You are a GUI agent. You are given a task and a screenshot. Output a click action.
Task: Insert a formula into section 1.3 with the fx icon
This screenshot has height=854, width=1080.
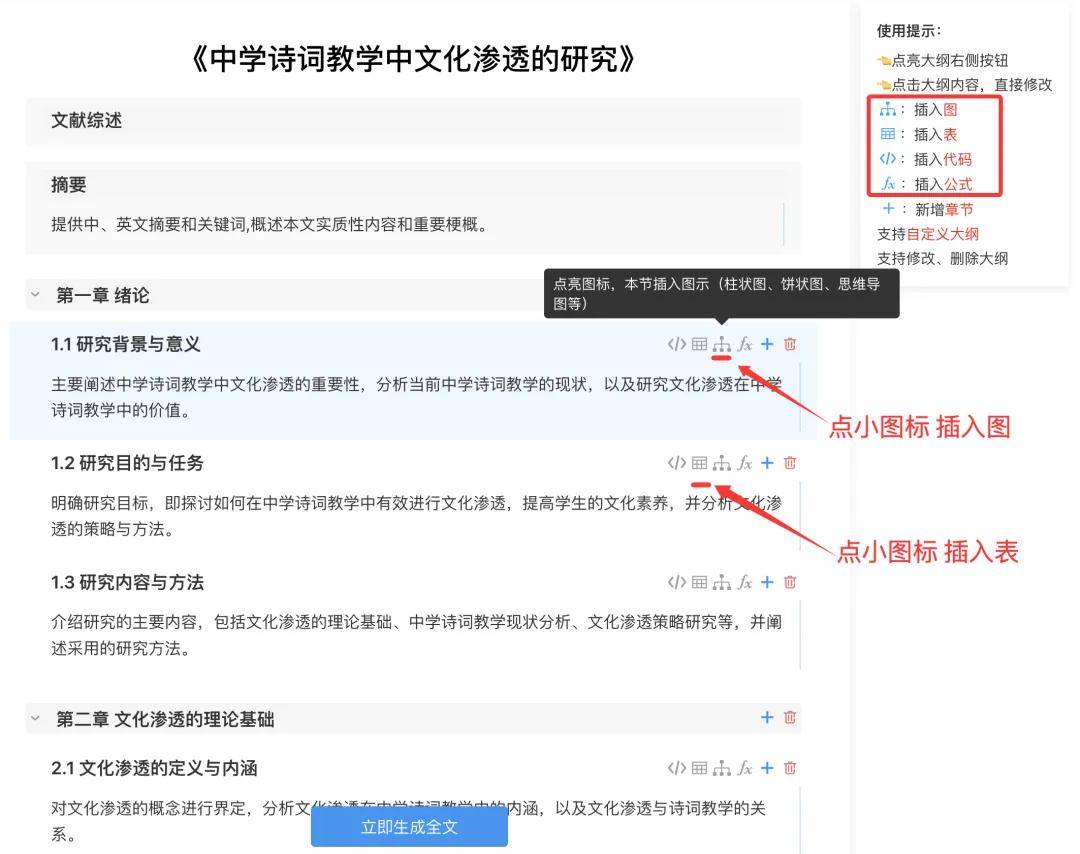point(745,581)
